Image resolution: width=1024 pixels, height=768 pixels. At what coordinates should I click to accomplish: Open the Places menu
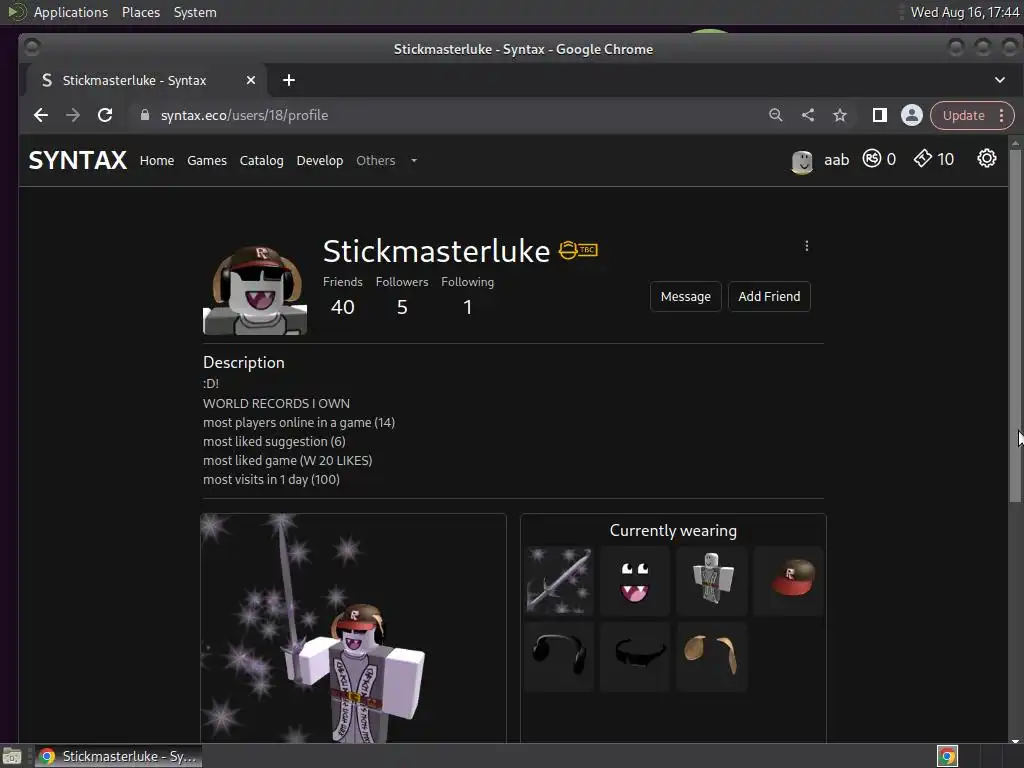coord(141,12)
